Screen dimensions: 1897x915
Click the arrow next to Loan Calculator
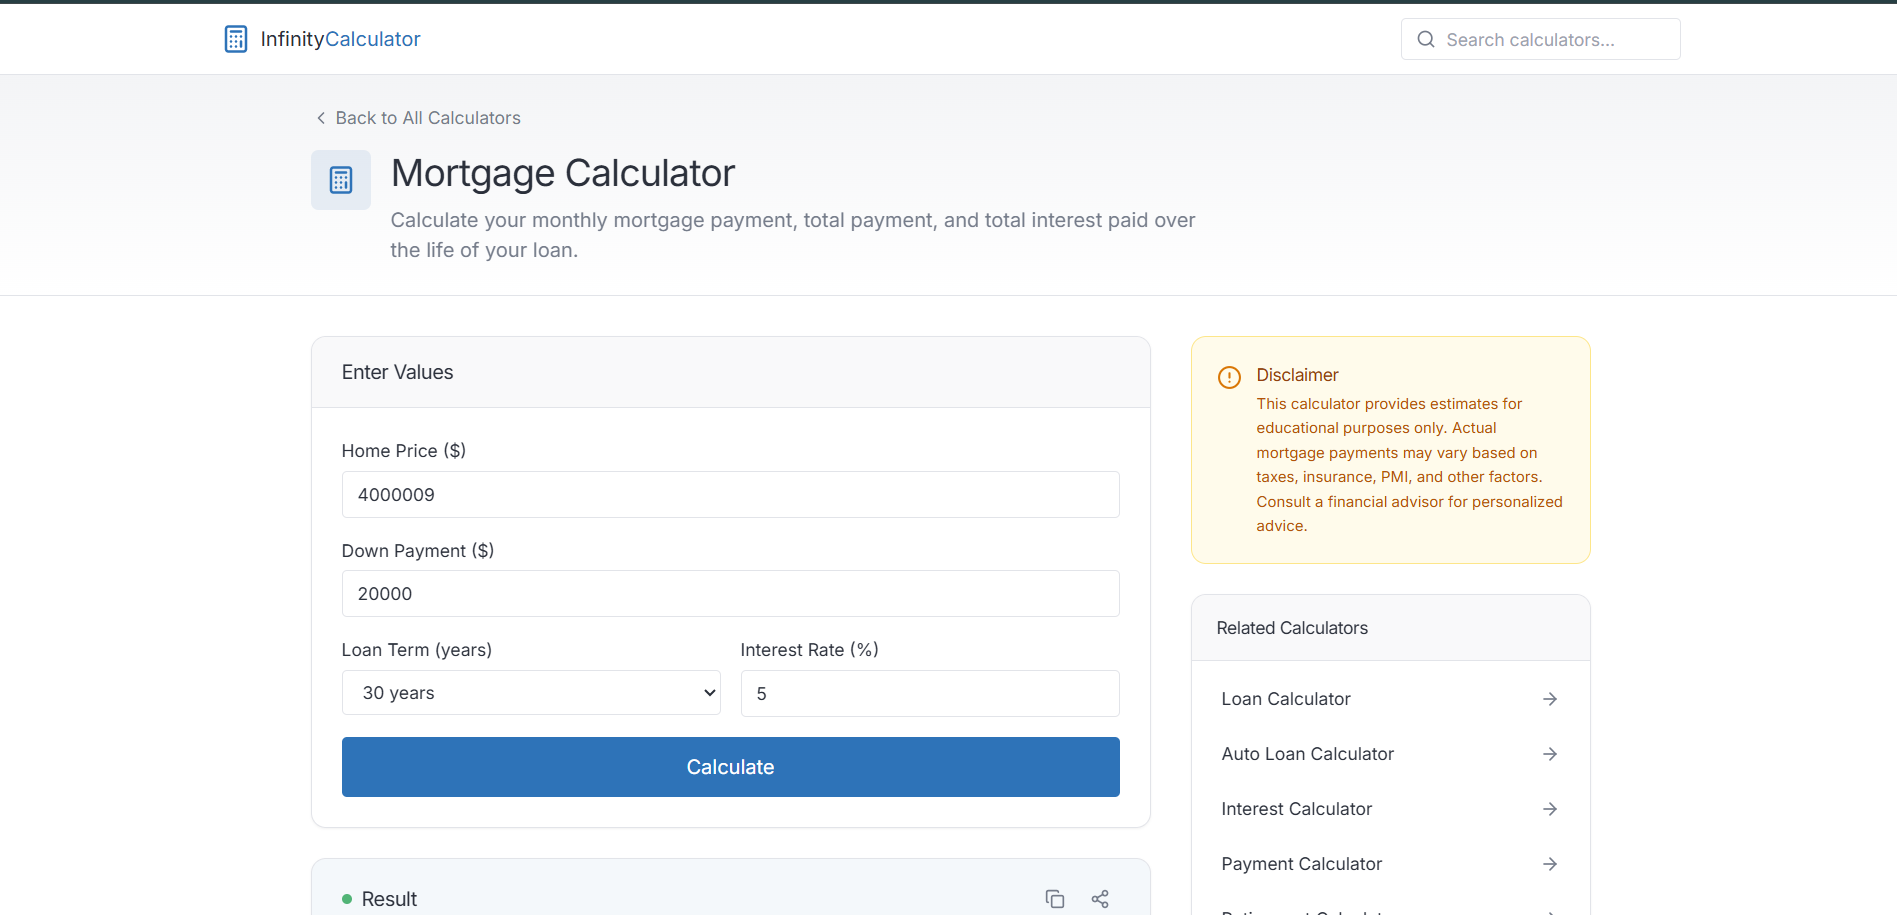coord(1550,698)
